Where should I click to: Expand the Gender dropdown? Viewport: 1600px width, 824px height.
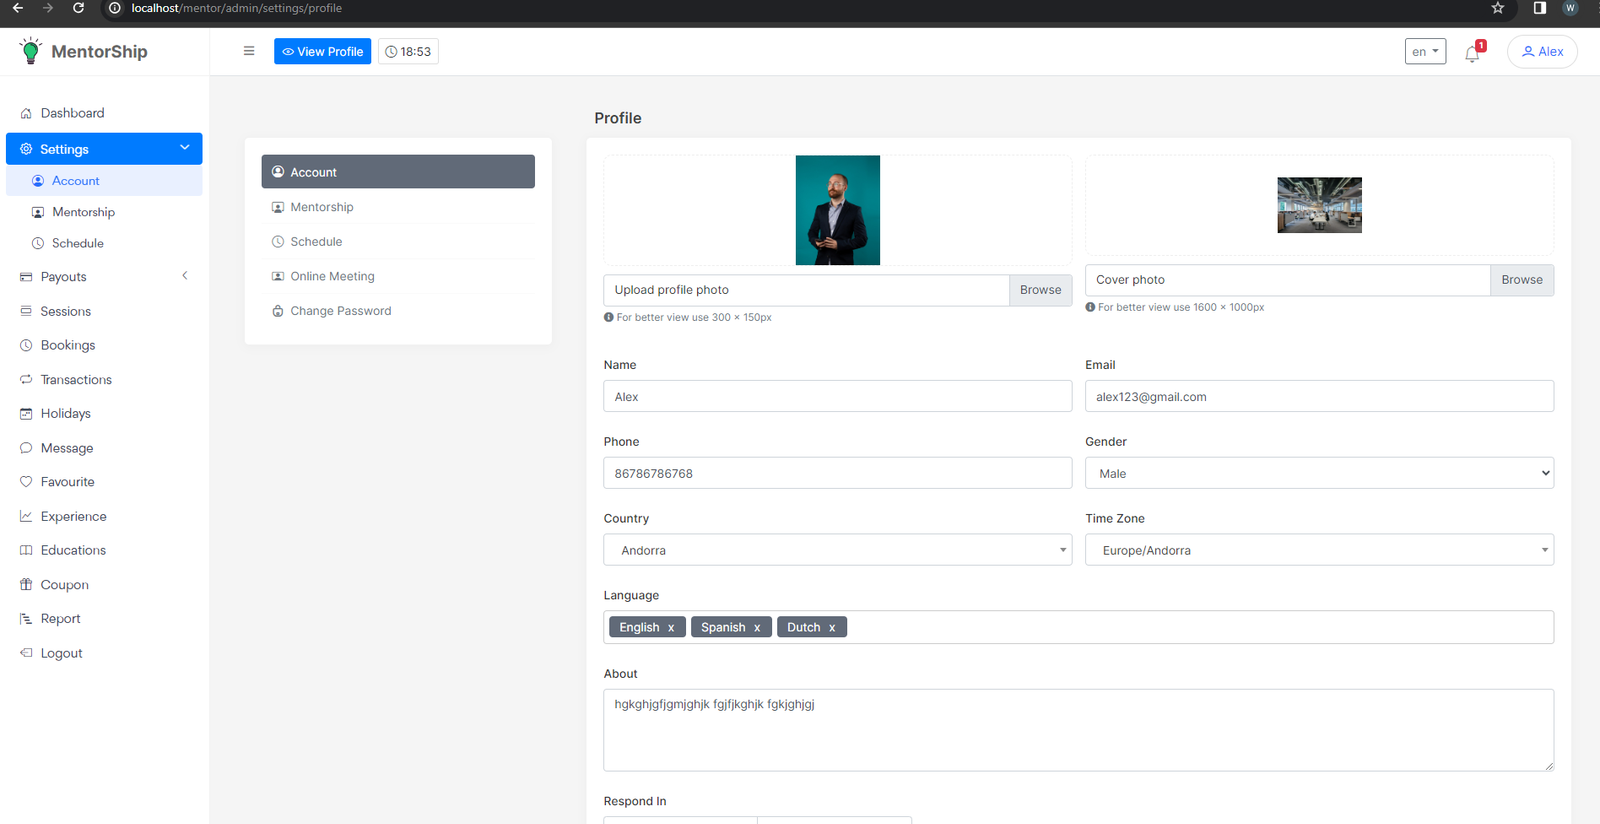pyautogui.click(x=1318, y=473)
